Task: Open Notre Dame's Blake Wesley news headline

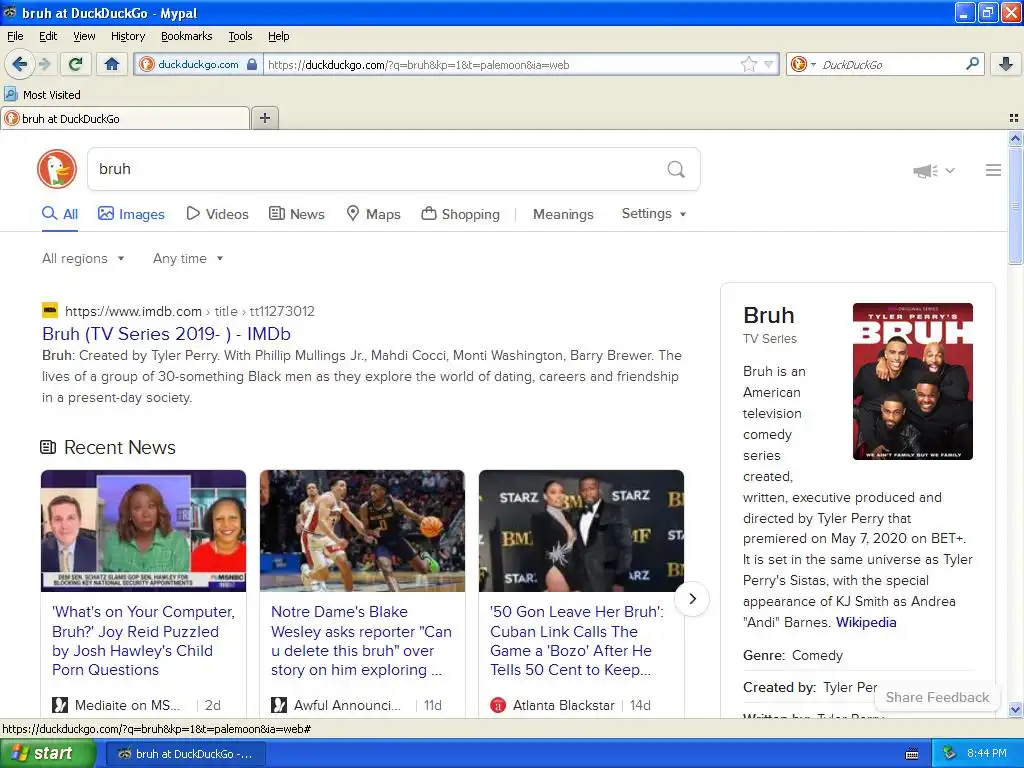Action: (361, 641)
